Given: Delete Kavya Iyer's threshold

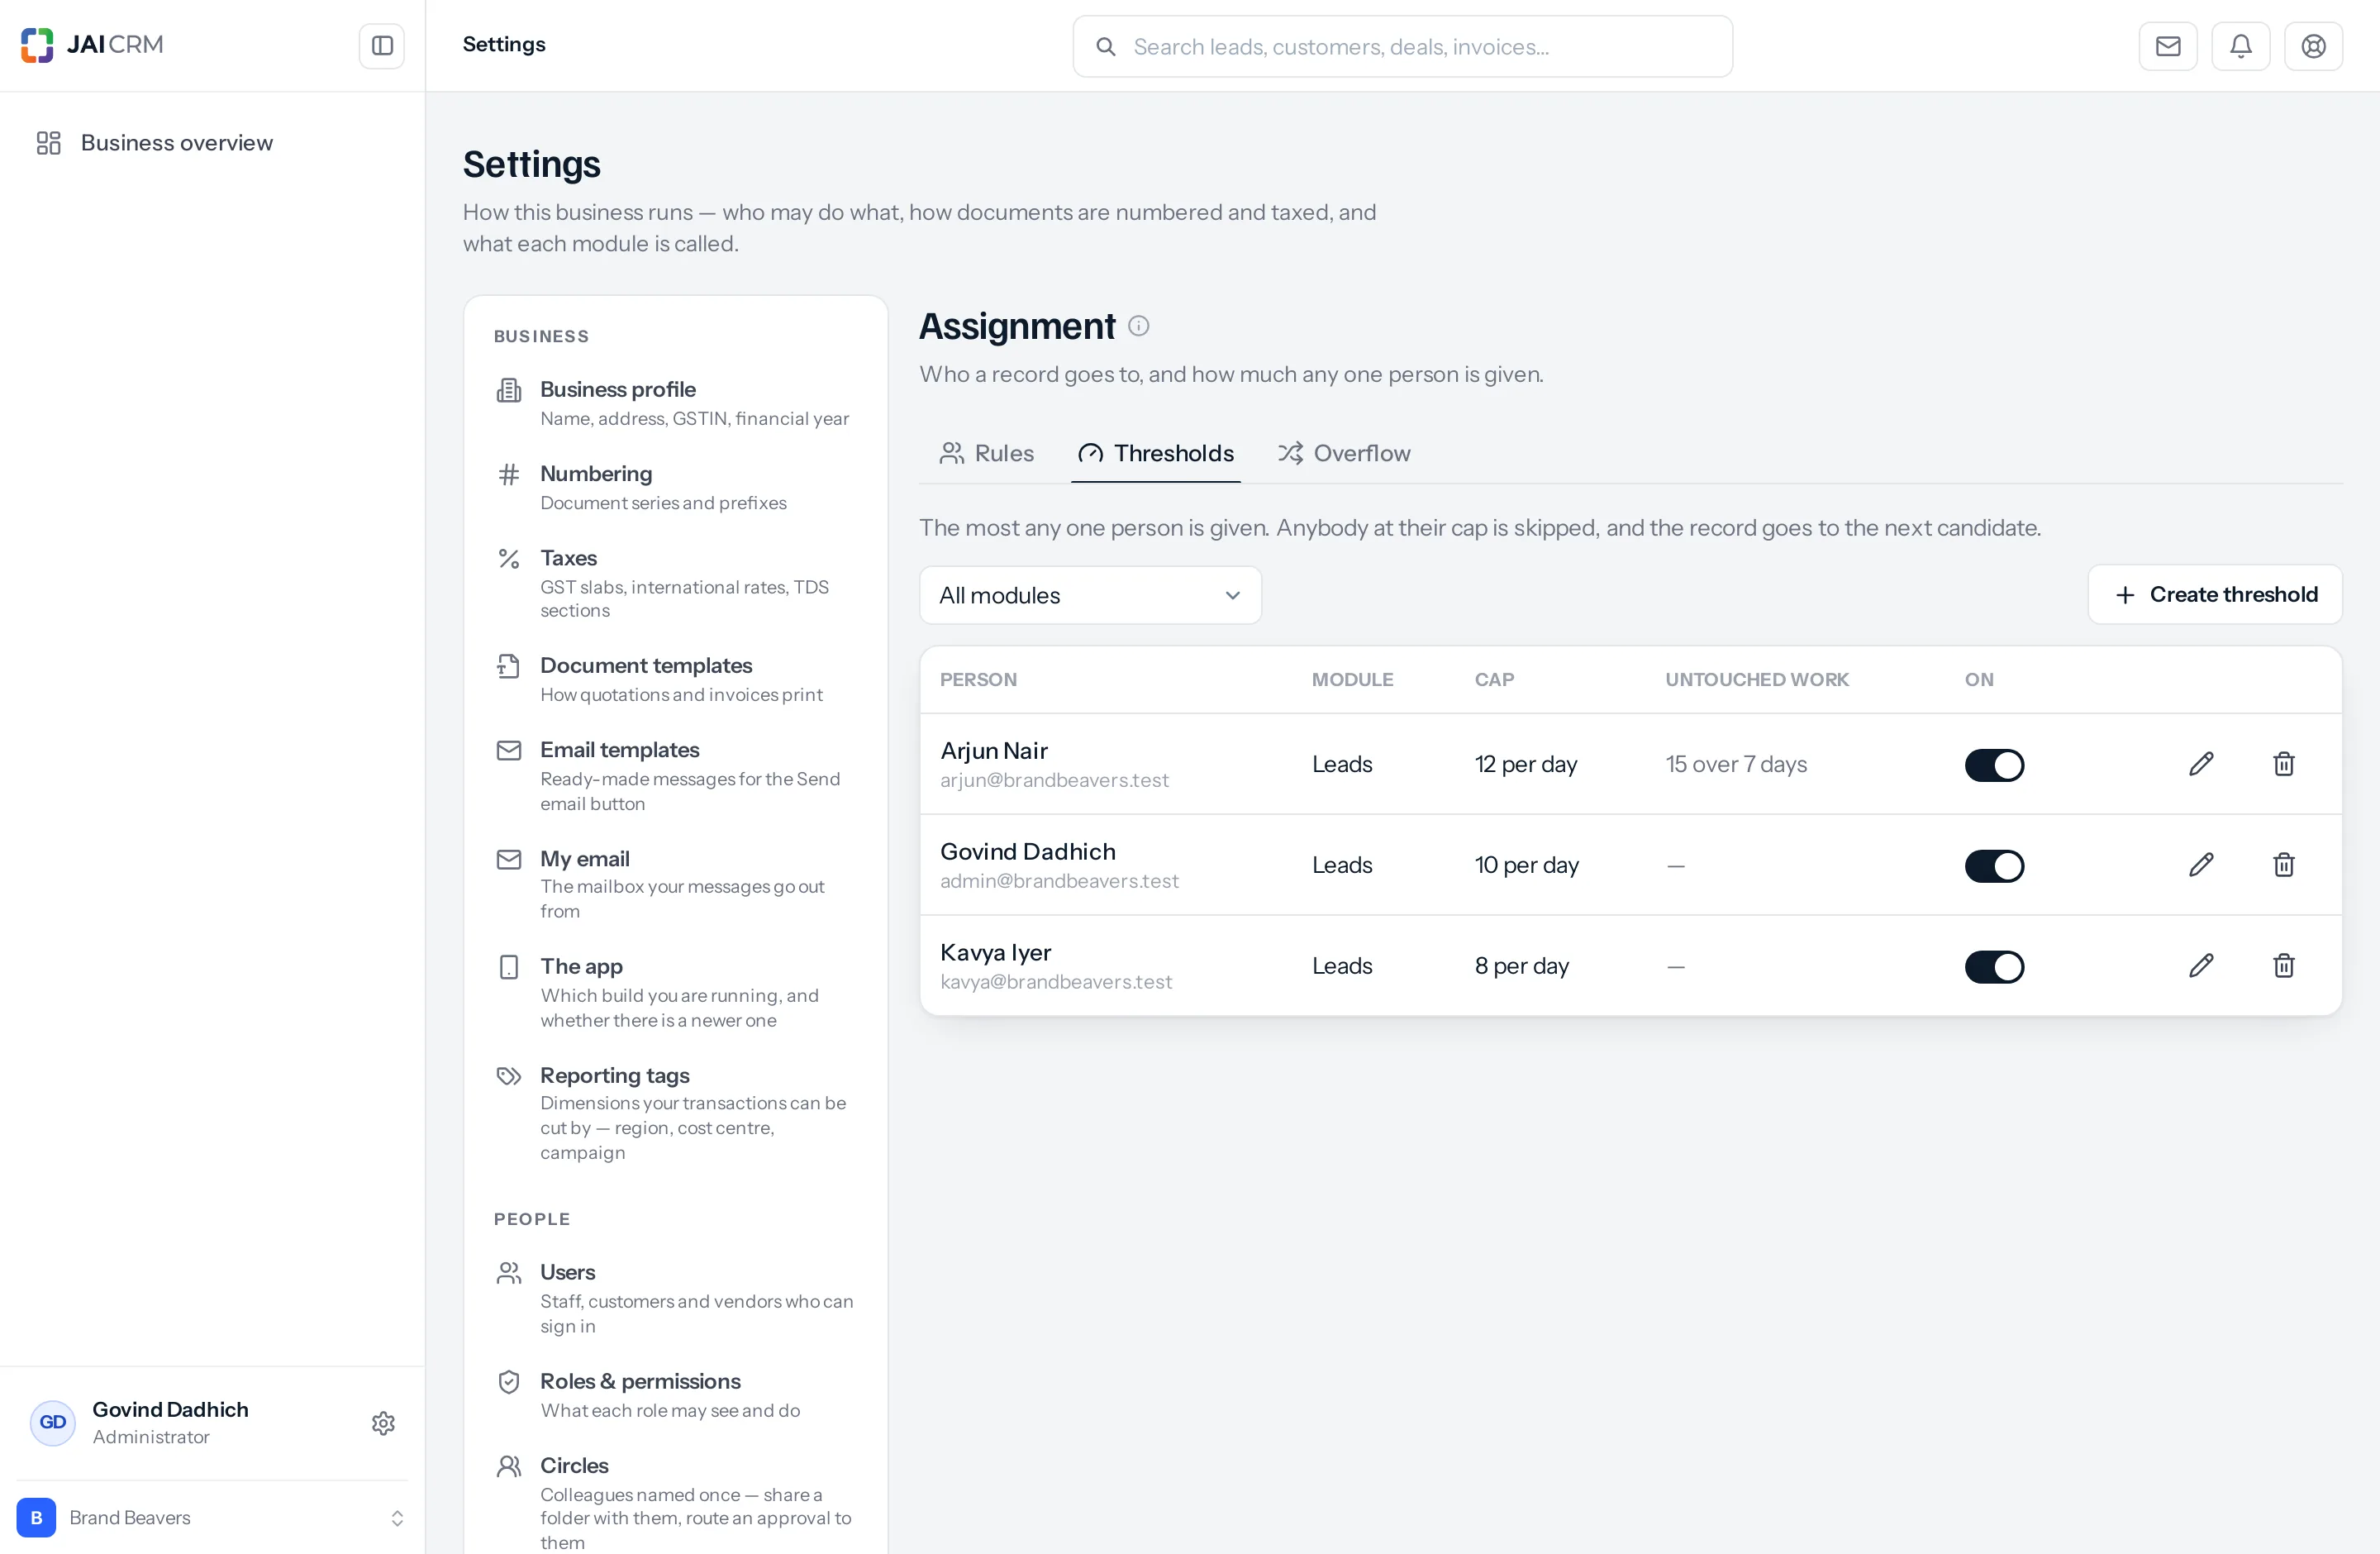Looking at the screenshot, I should (2284, 966).
